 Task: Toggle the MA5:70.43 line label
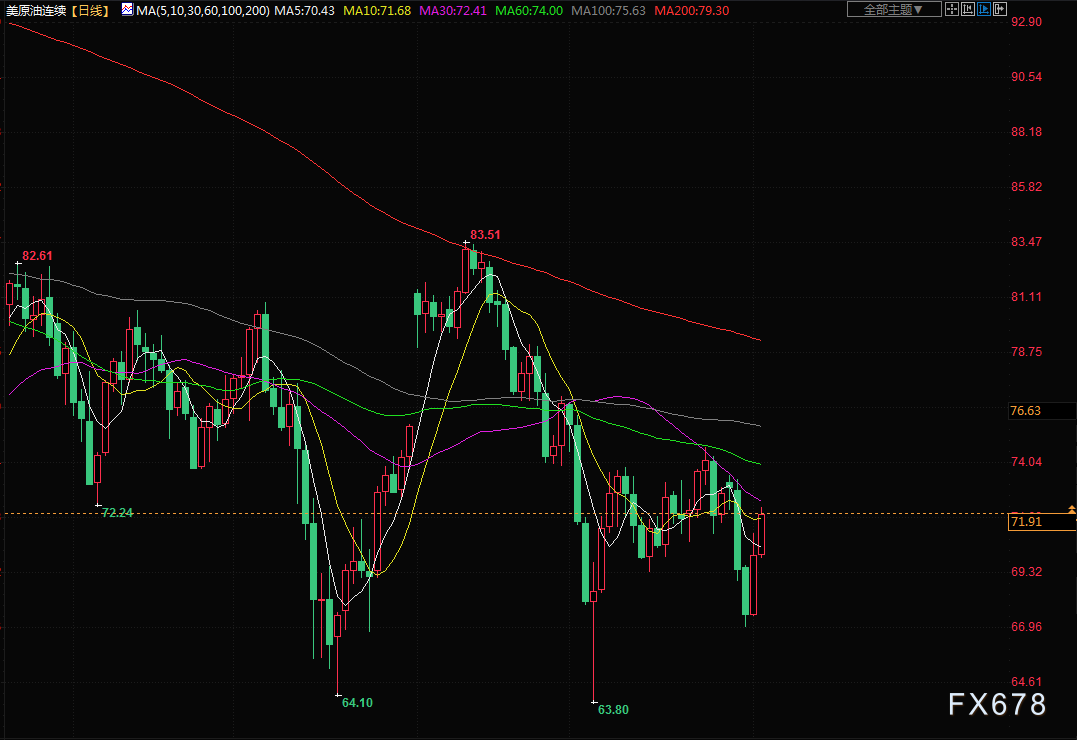304,10
